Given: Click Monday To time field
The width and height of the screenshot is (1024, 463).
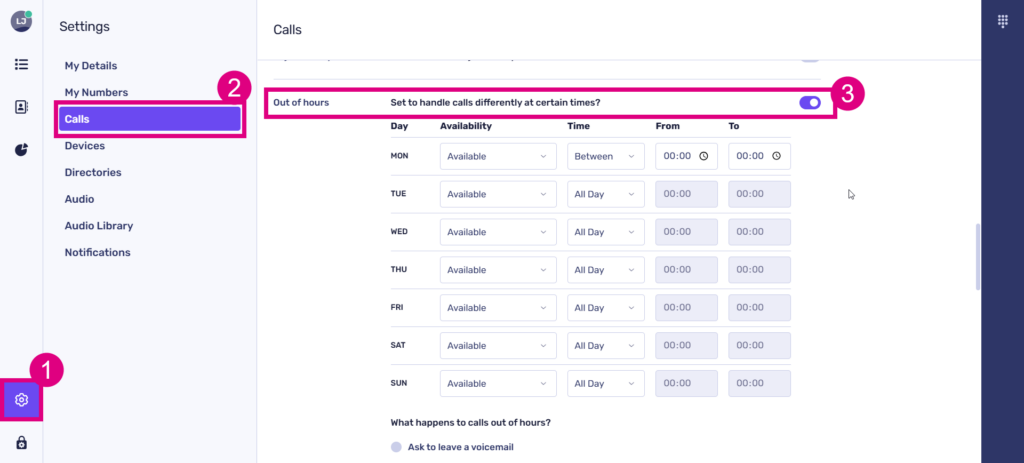Looking at the screenshot, I should (750, 156).
